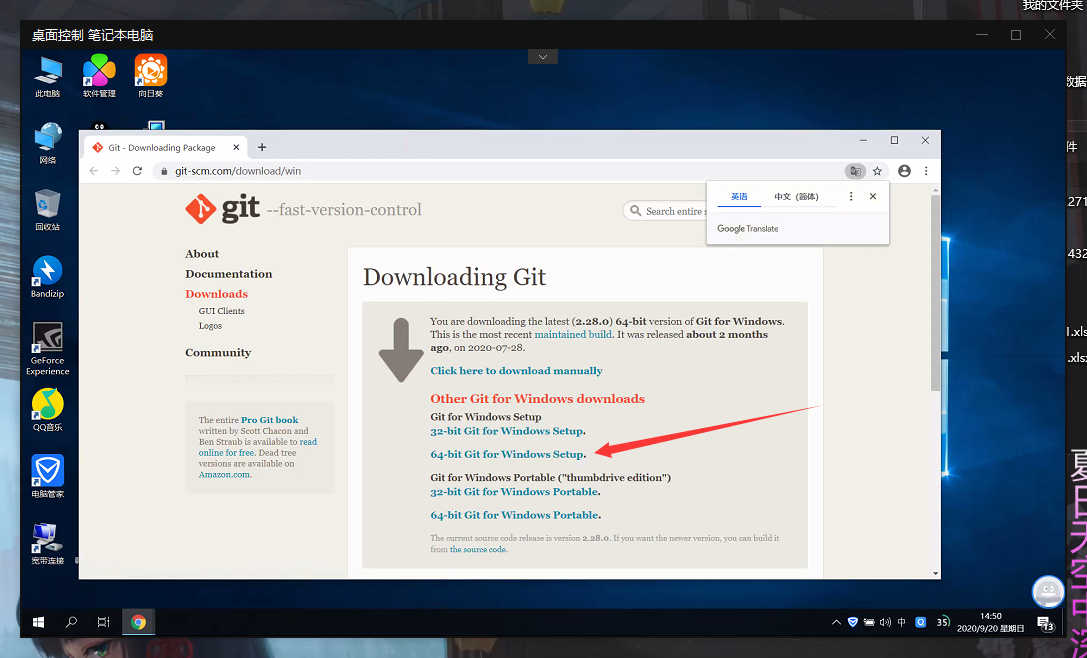The height and width of the screenshot is (658, 1087).
Task: Open a new browser tab
Action: tap(262, 147)
